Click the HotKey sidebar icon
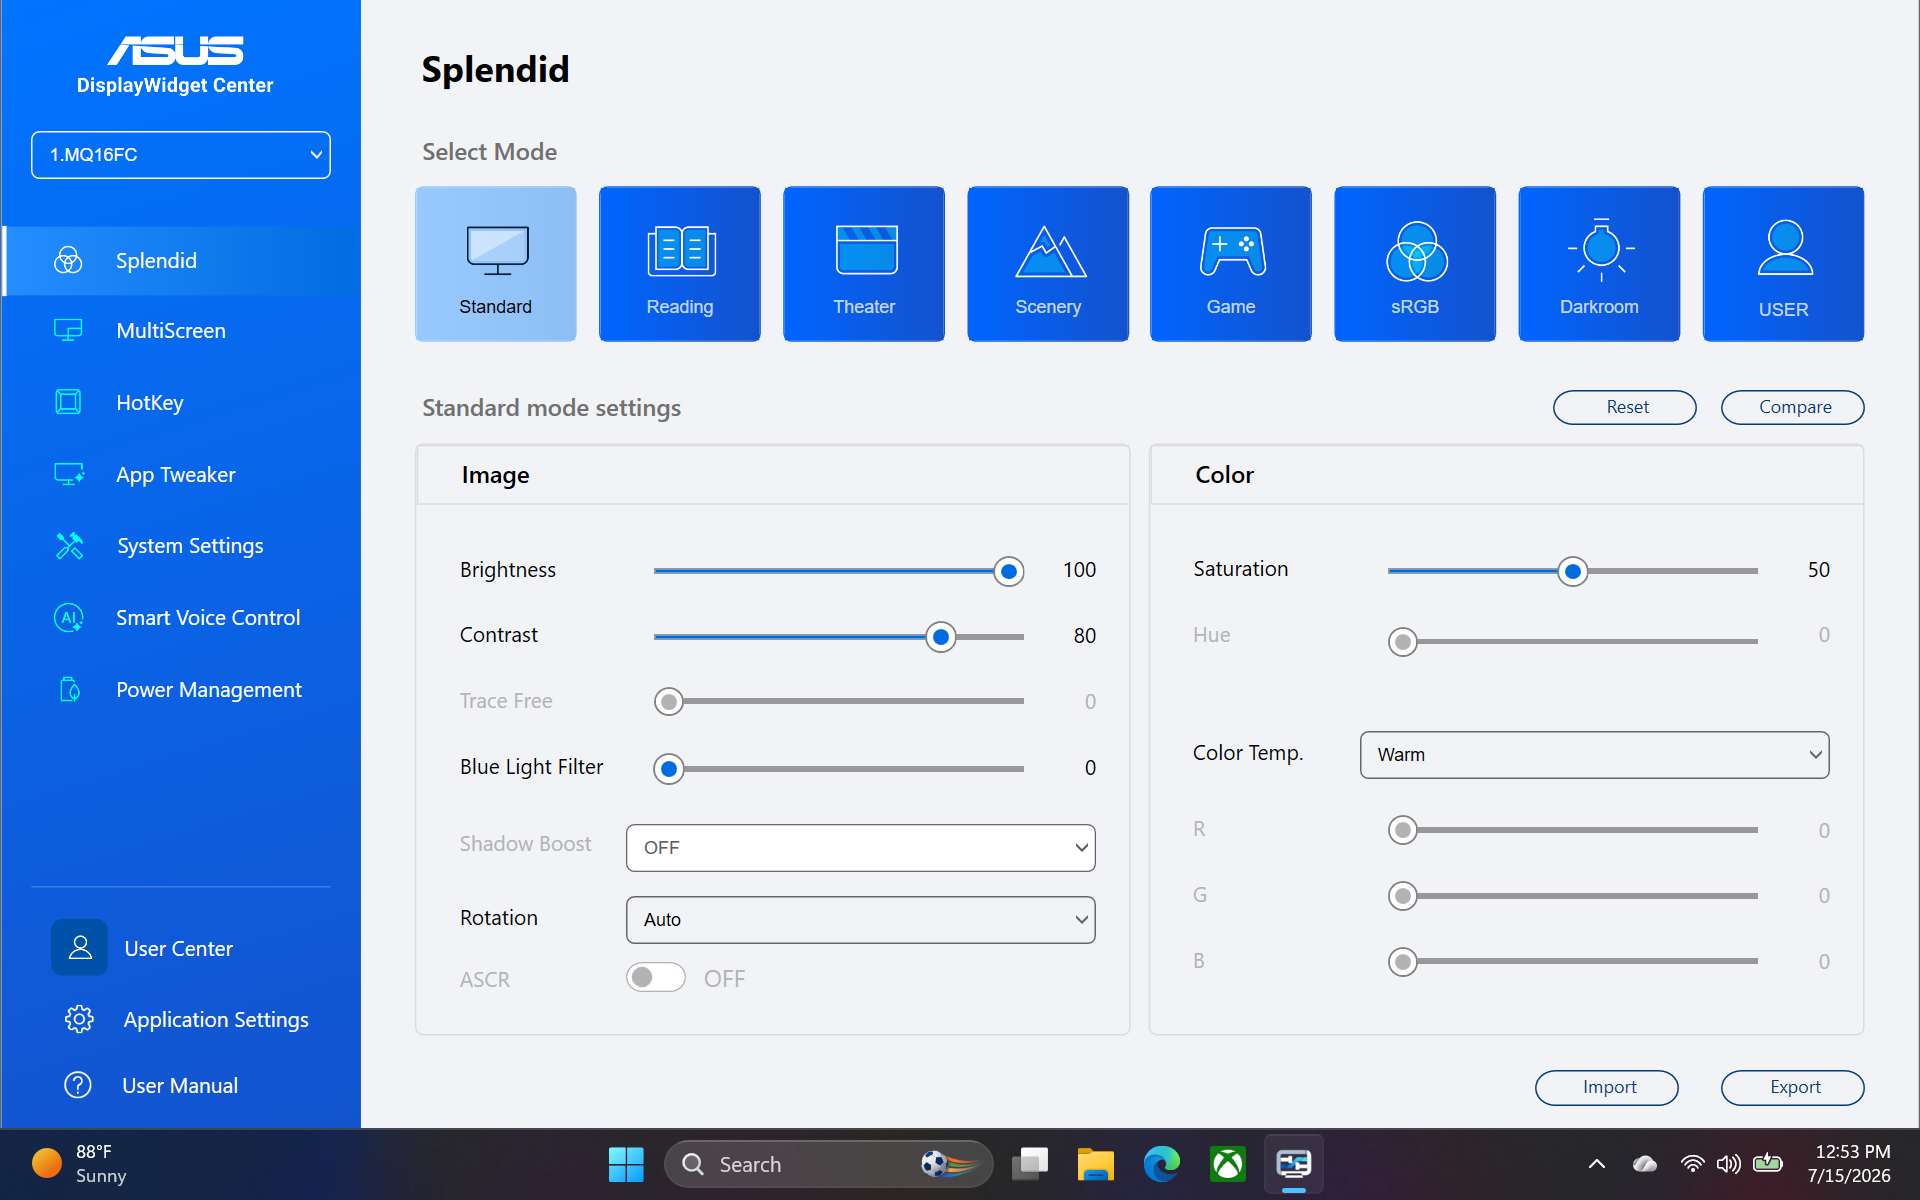This screenshot has height=1200, width=1920. coord(68,402)
